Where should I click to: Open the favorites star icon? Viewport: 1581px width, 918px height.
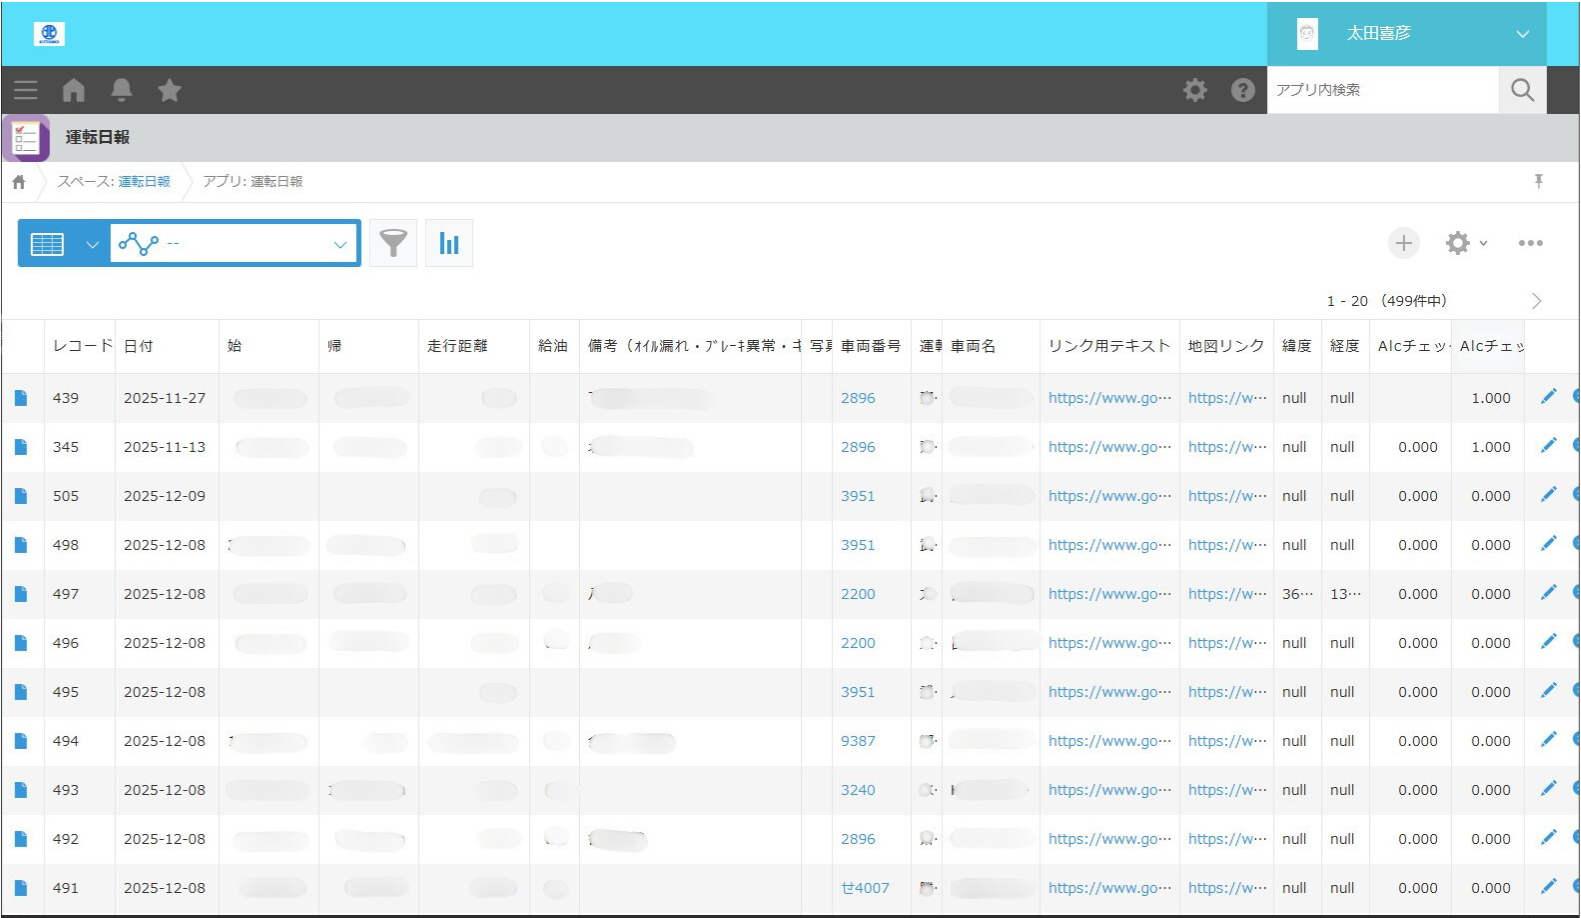(x=170, y=90)
